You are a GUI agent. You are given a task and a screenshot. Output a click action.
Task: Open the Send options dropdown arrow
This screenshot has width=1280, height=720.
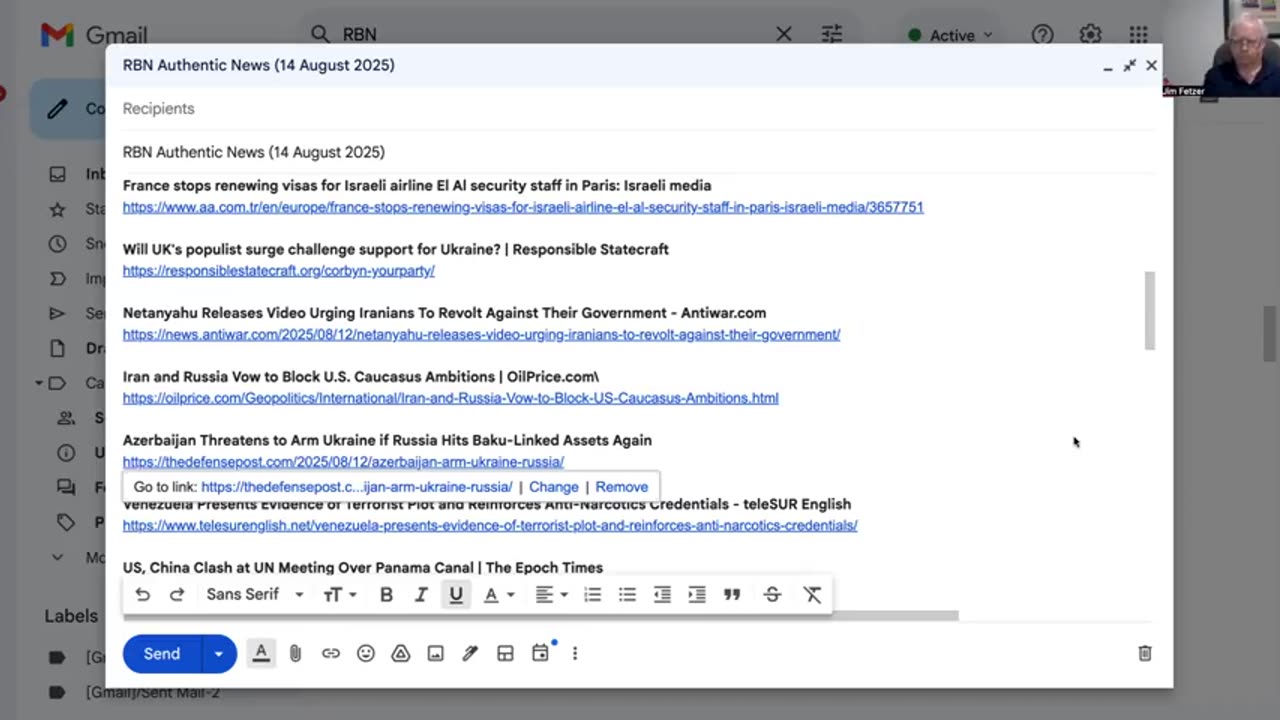pyautogui.click(x=219, y=654)
